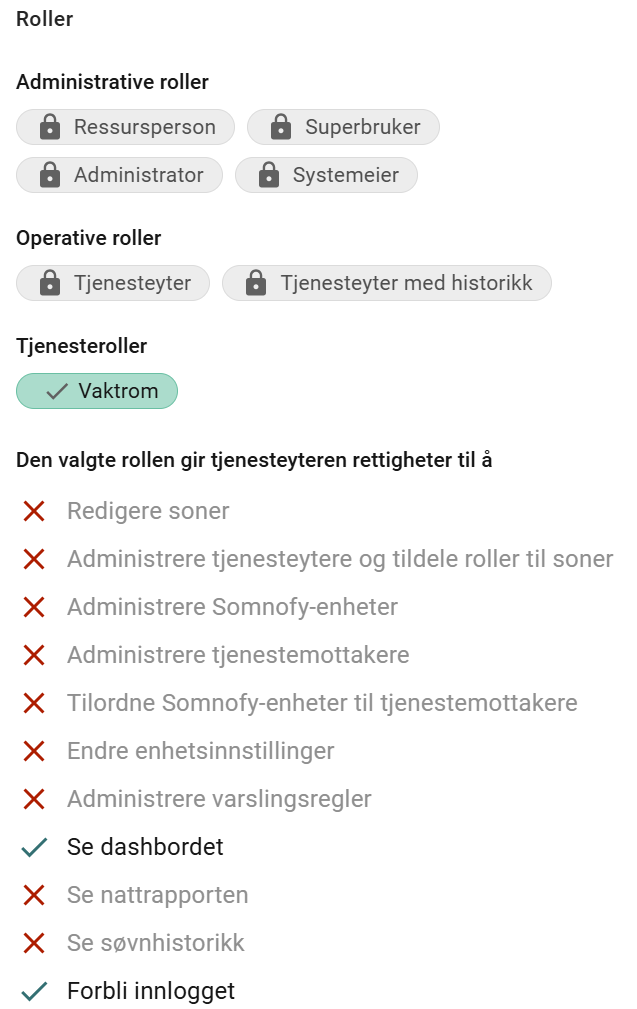Click the lock icon beside Systemeier
The width and height of the screenshot is (637, 1009).
tap(268, 175)
